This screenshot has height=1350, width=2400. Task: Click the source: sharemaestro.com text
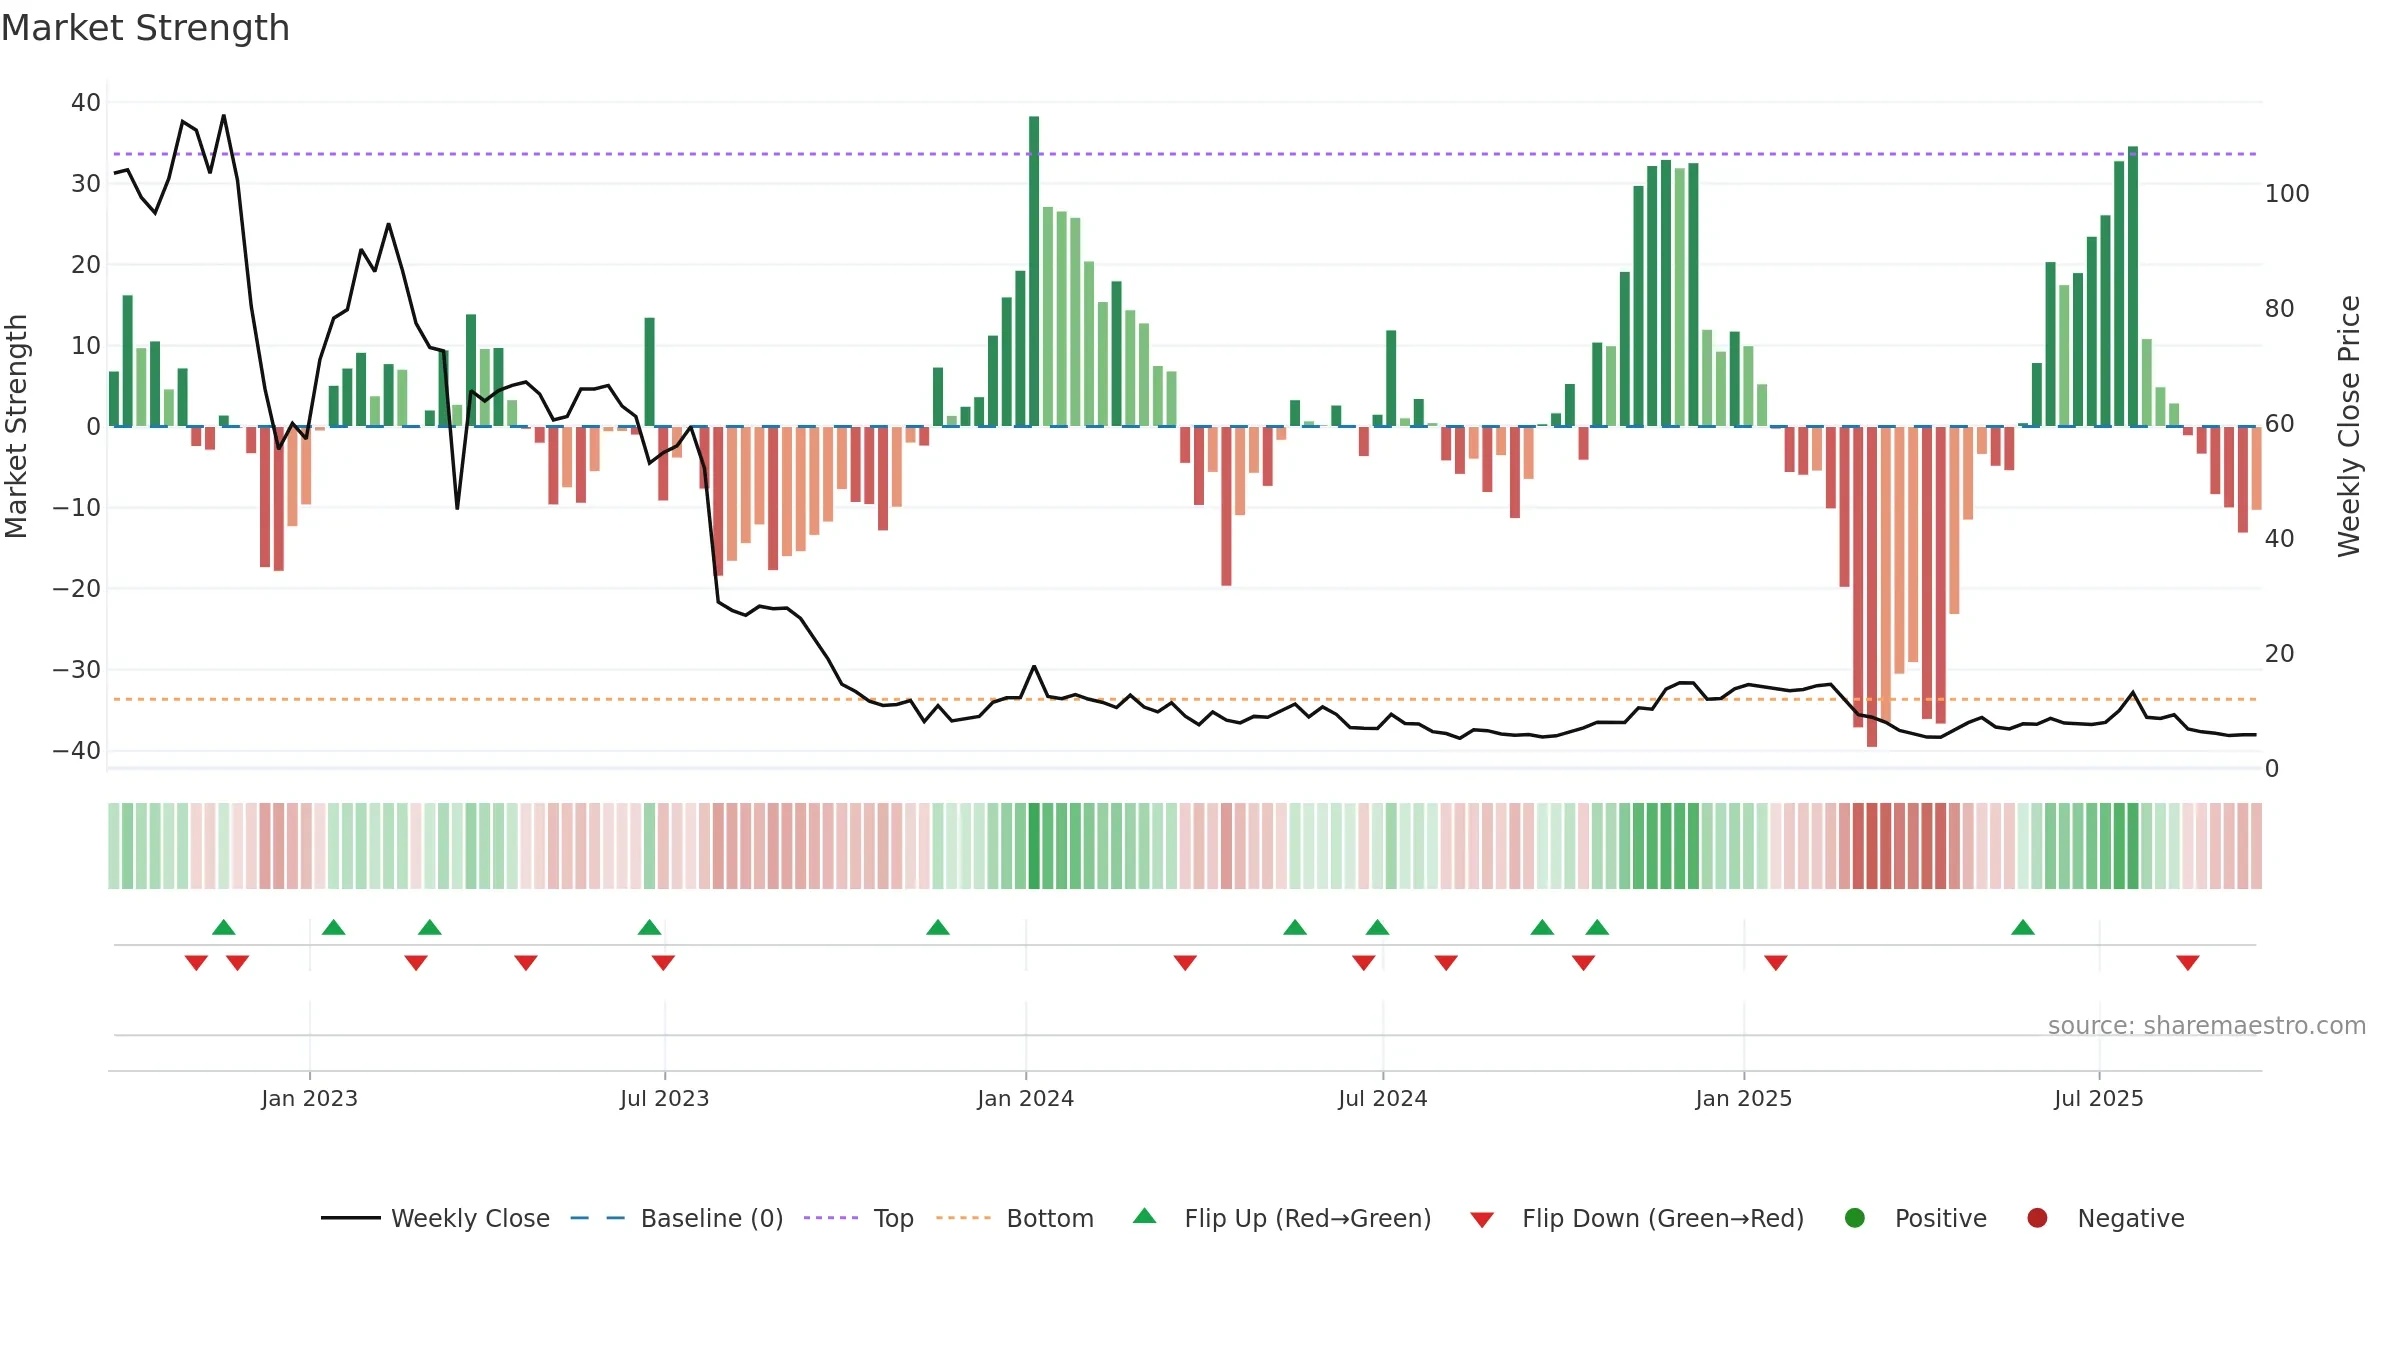[2206, 1025]
